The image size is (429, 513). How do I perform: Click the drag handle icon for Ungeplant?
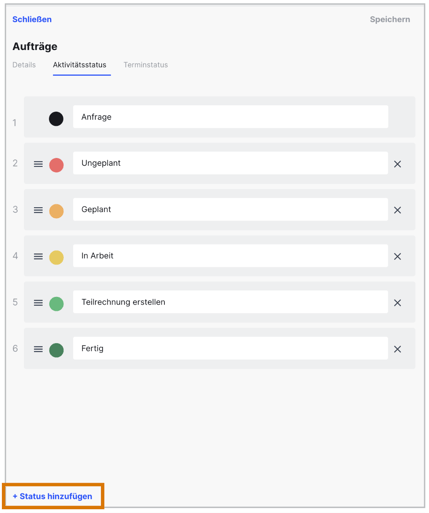(38, 164)
